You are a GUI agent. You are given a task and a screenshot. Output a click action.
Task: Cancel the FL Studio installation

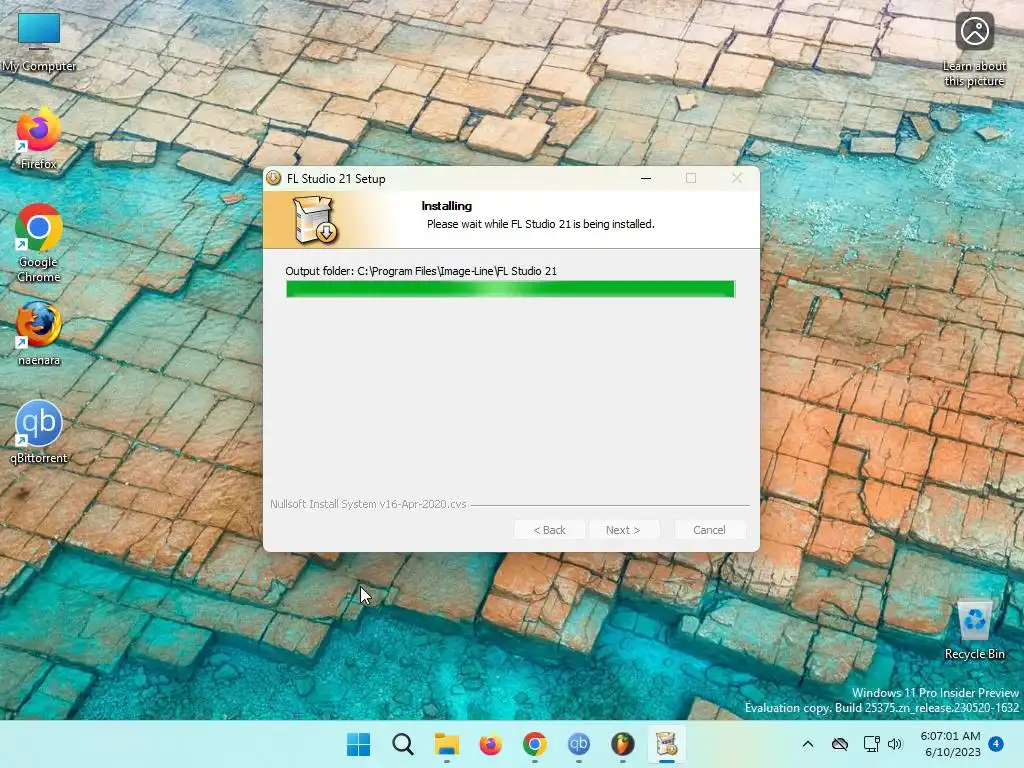coord(709,530)
